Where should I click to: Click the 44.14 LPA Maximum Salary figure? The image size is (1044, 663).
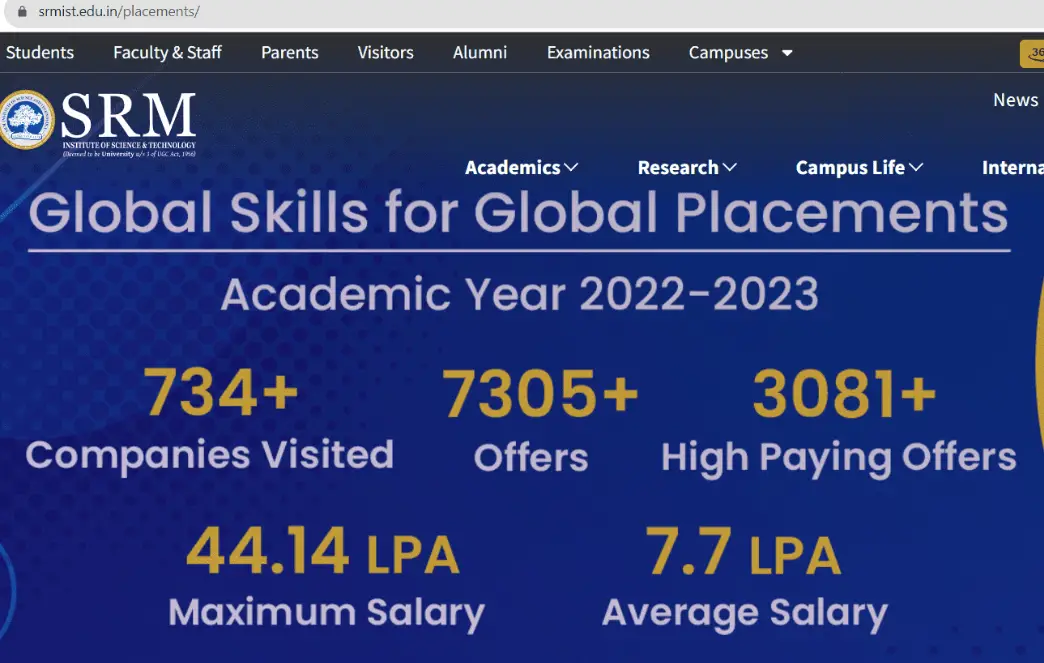[326, 578]
